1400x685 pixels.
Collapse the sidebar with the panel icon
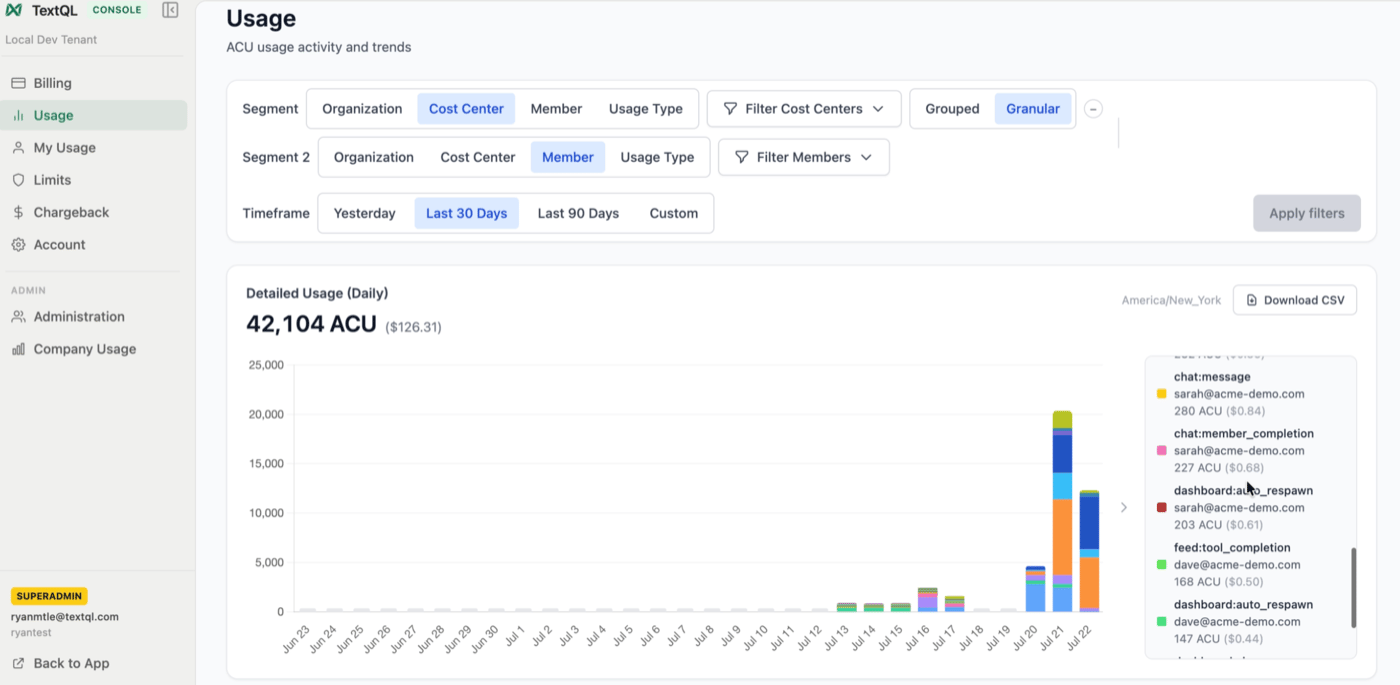[x=170, y=10]
